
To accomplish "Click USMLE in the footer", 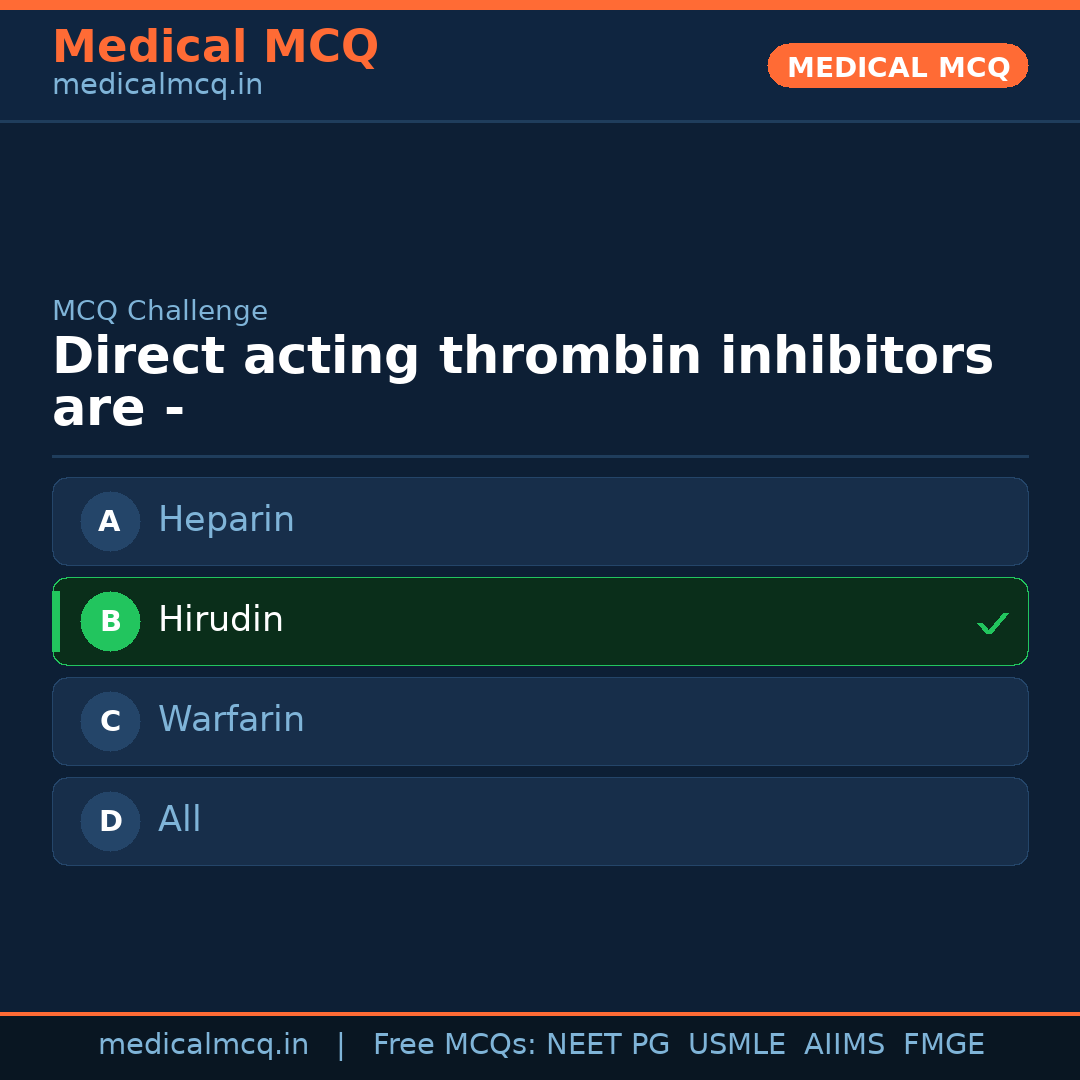I will 736,1045.
